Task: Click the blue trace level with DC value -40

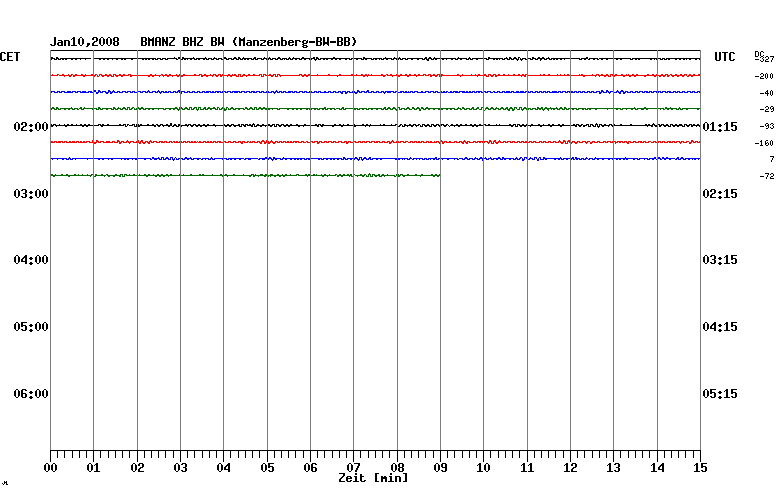Action: pyautogui.click(x=376, y=92)
